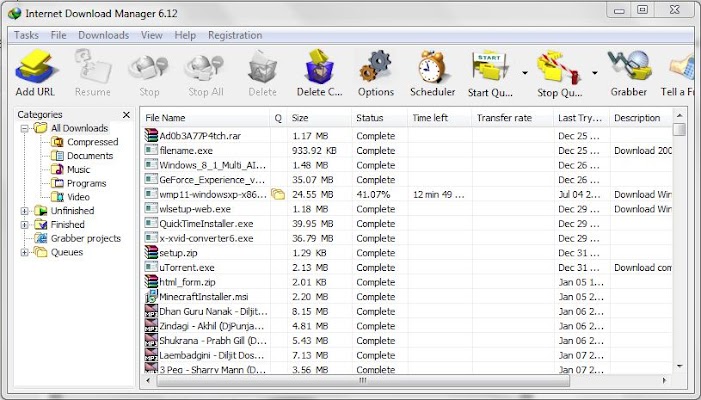701x400 pixels.
Task: Expand the Finished tree node
Action: (25, 225)
